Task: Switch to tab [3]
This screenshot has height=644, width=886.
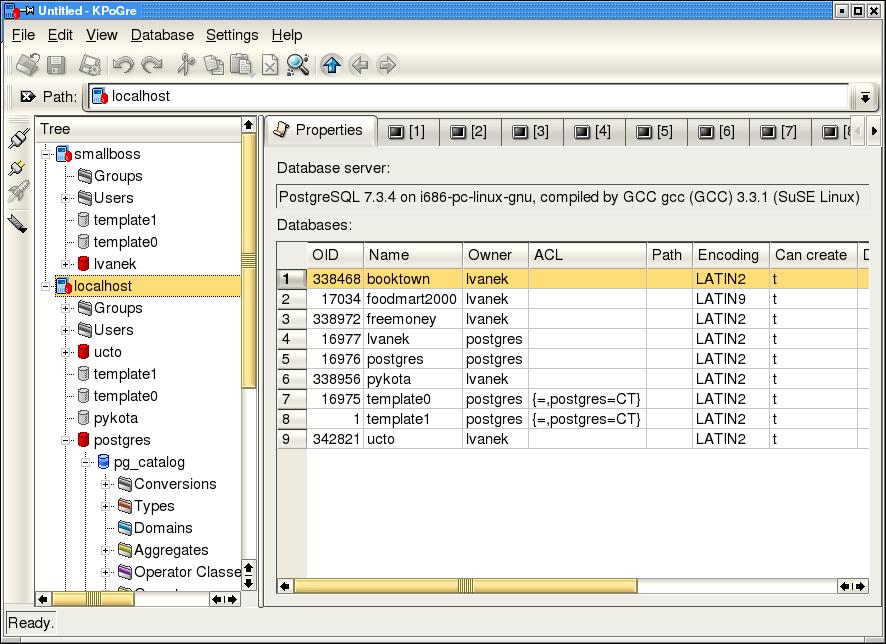Action: tap(530, 131)
